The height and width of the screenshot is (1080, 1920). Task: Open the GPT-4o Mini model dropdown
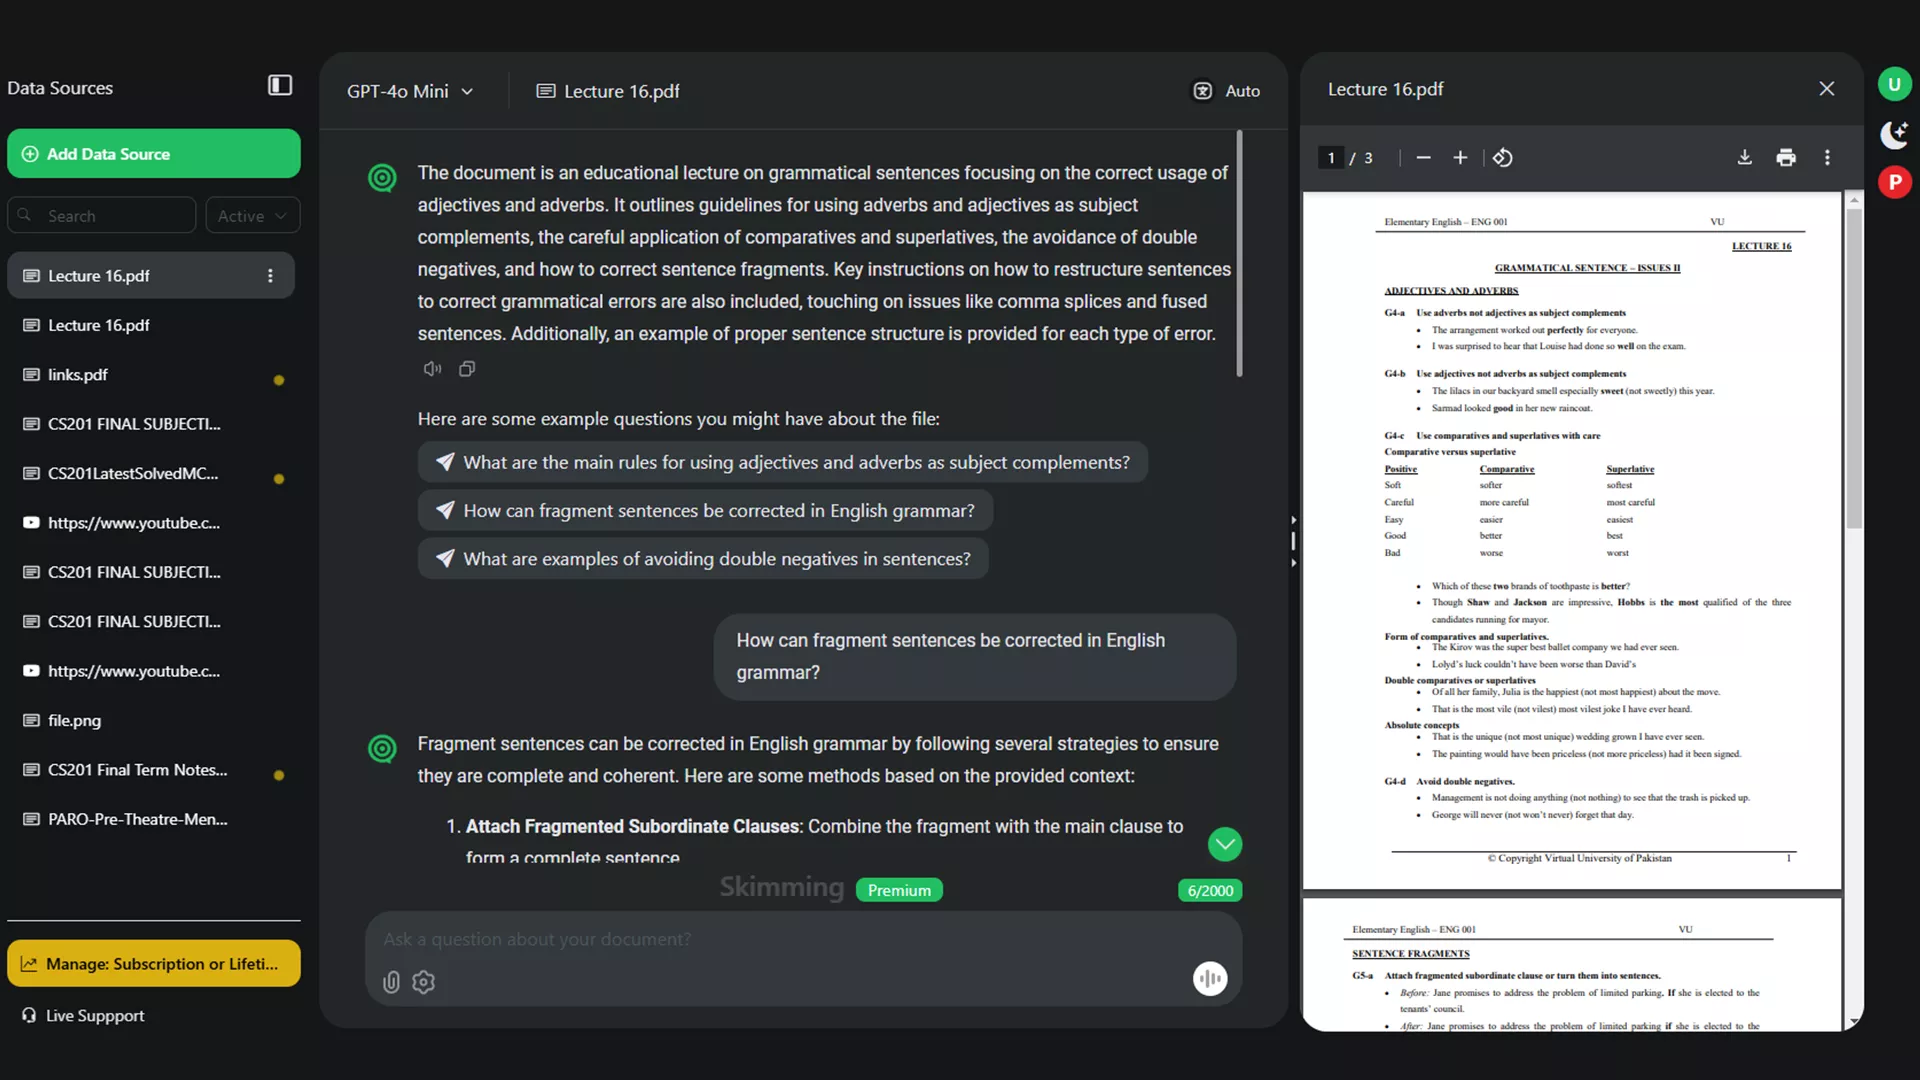(410, 91)
